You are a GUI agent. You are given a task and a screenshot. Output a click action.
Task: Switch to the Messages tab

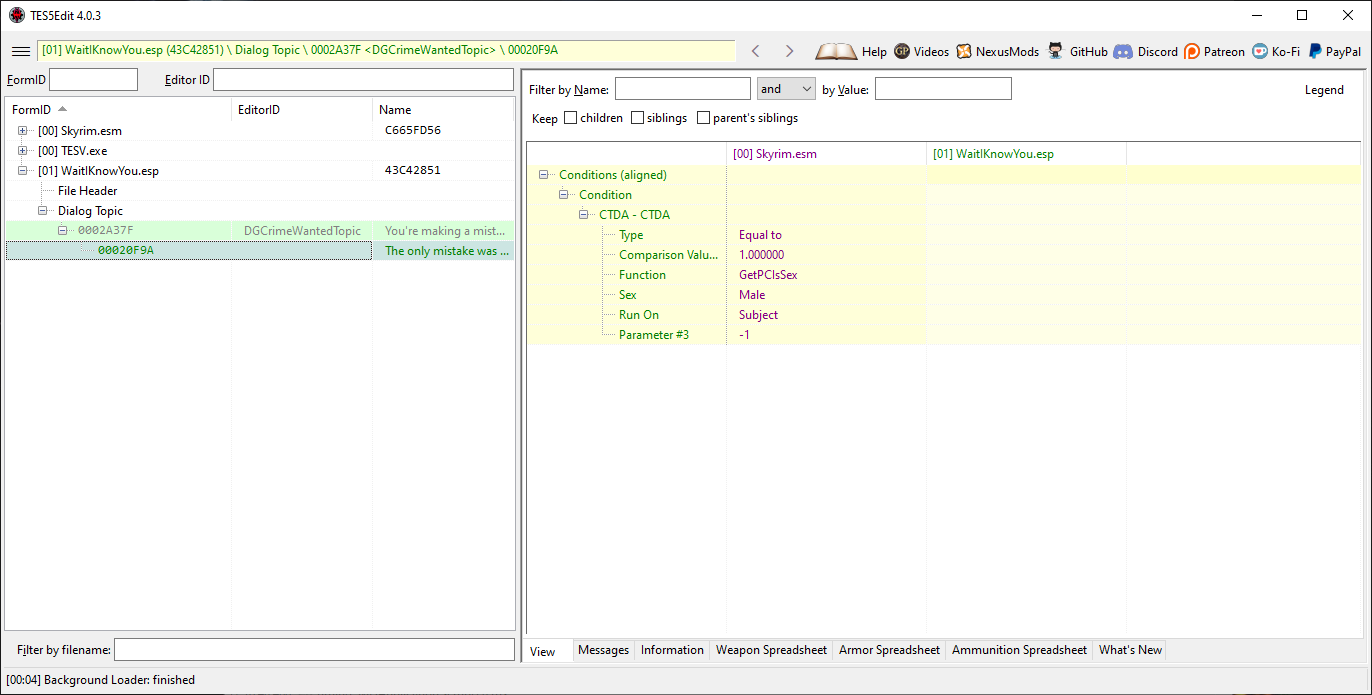[x=604, y=650]
